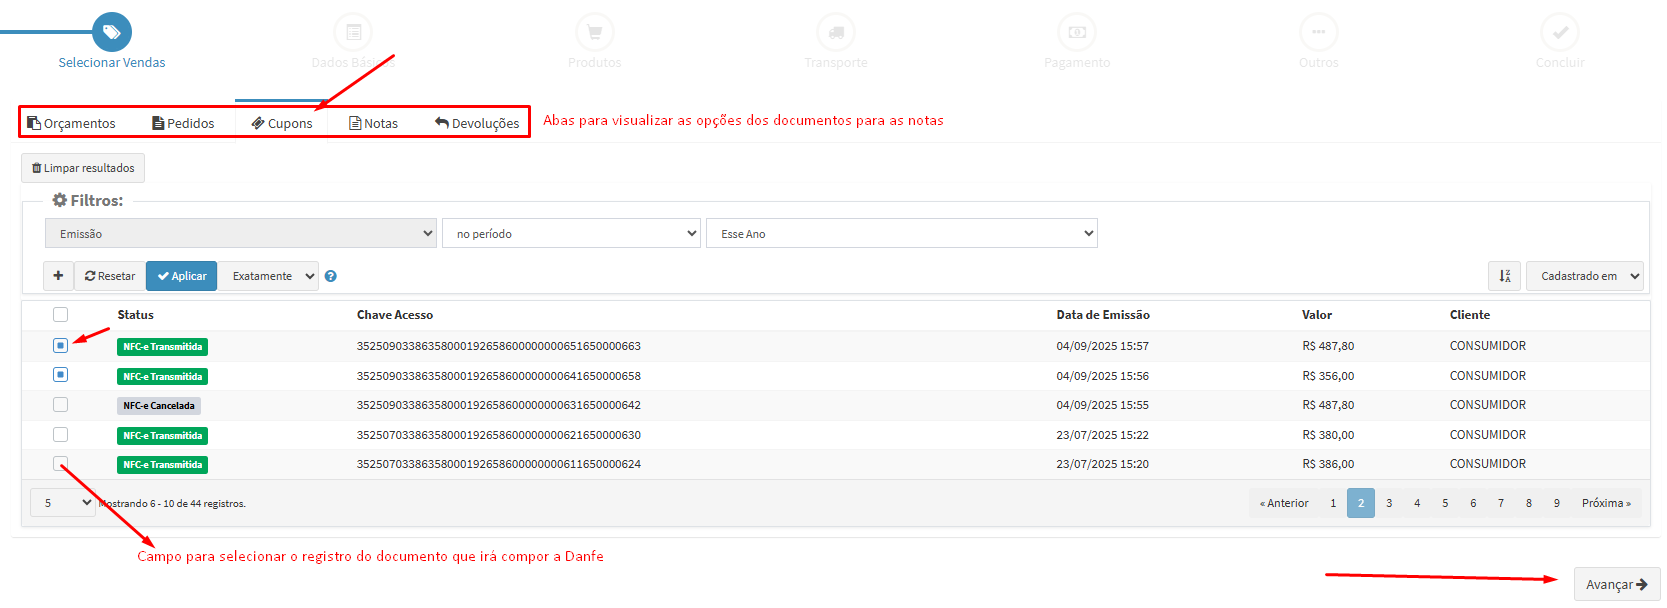Click the blue help question mark icon
This screenshot has width=1667, height=608.
point(331,276)
